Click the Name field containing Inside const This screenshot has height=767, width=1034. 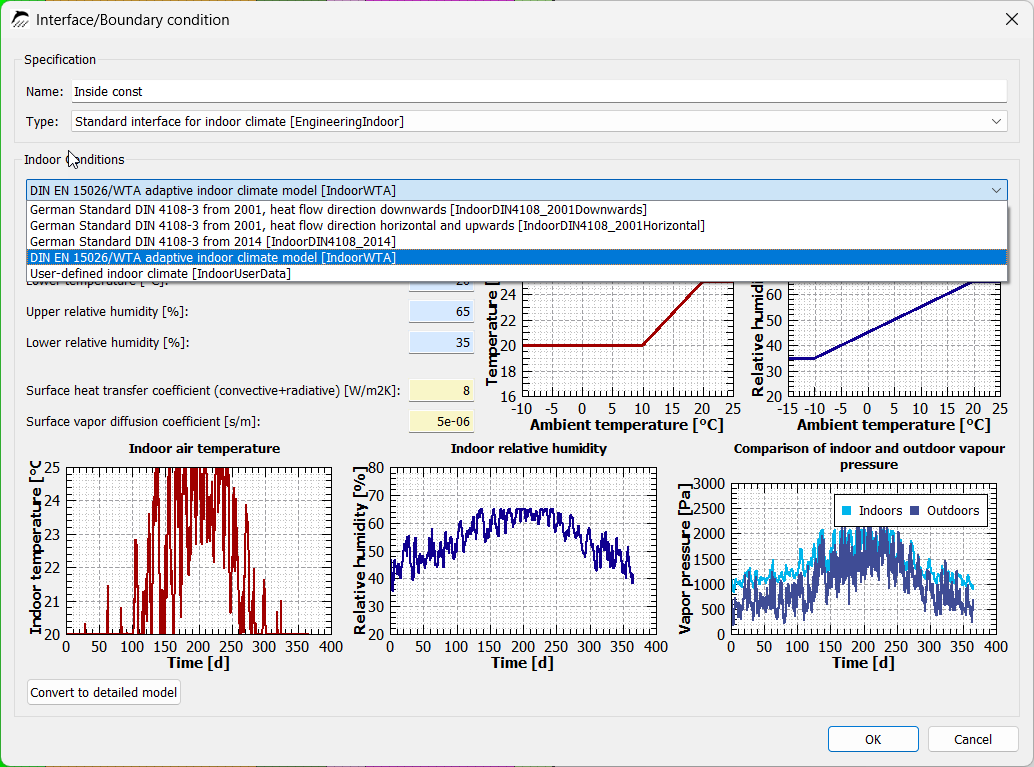point(539,92)
